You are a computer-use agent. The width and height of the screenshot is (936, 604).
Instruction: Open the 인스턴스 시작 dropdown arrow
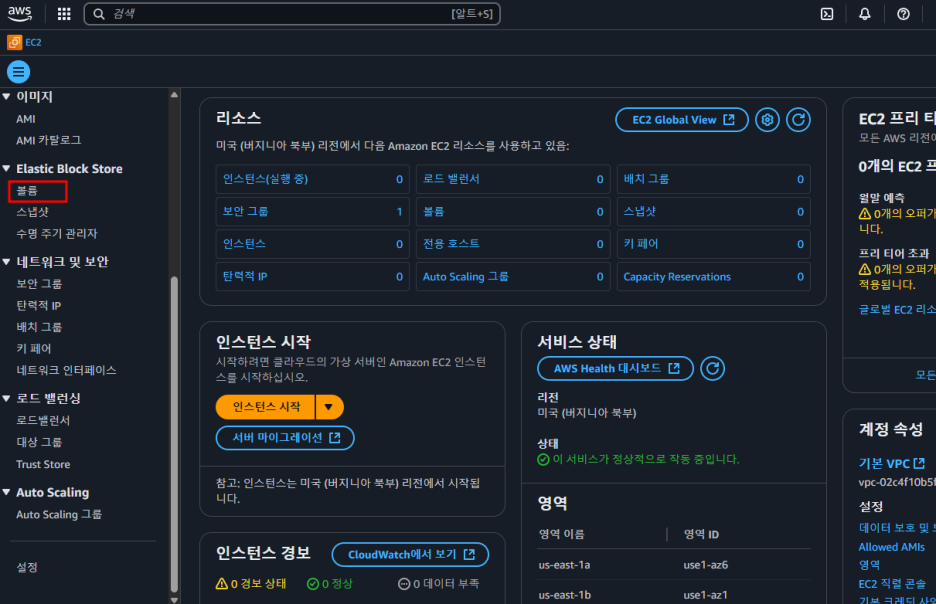(329, 407)
